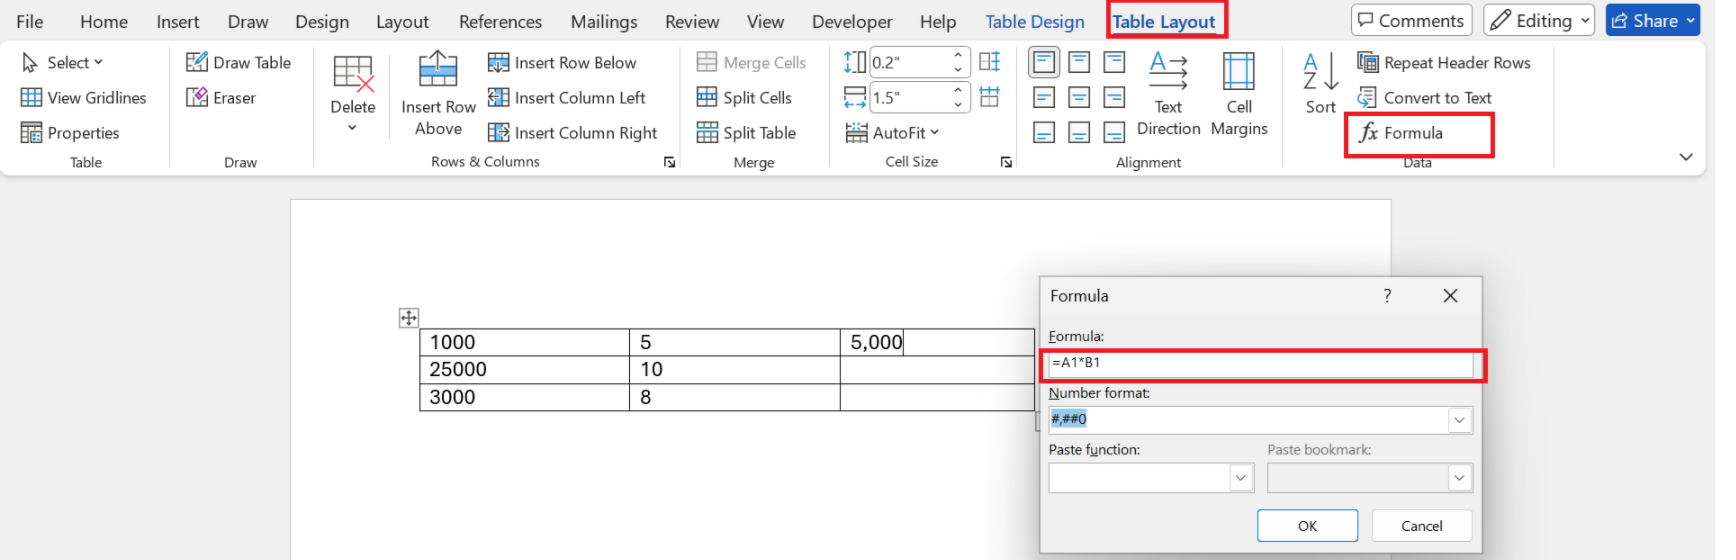The width and height of the screenshot is (1736, 560).
Task: Activate the Draw Table tool
Action: click(238, 62)
